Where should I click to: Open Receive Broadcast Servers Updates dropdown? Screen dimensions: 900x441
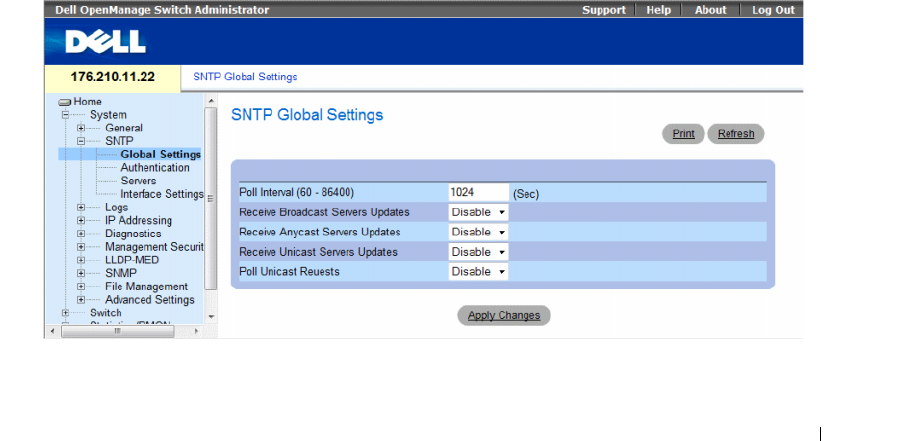[478, 212]
